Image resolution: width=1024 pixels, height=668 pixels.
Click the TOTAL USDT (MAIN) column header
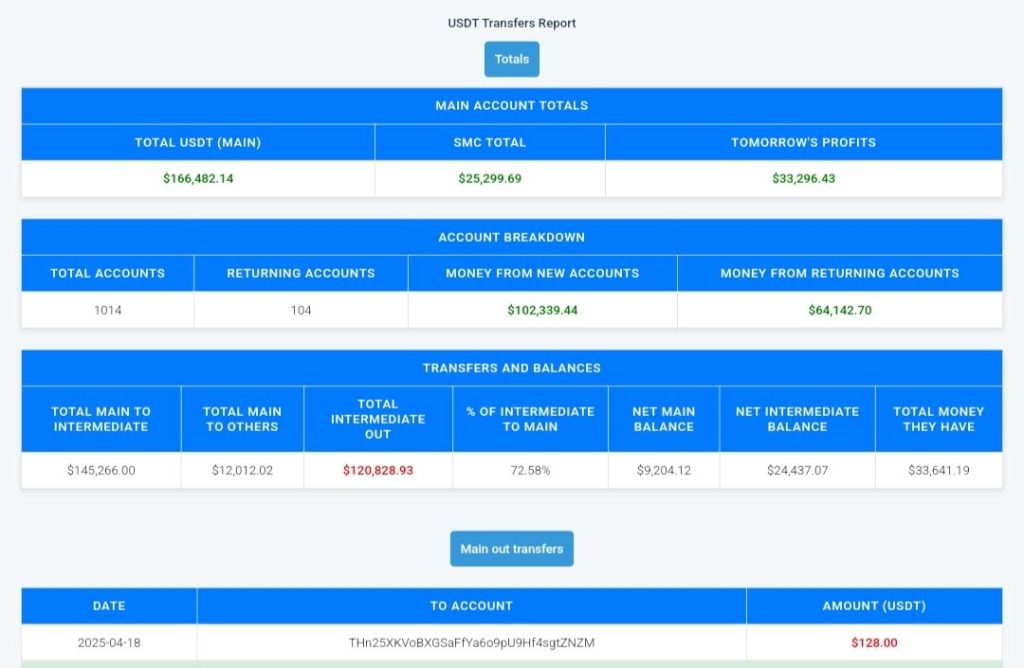coord(197,142)
